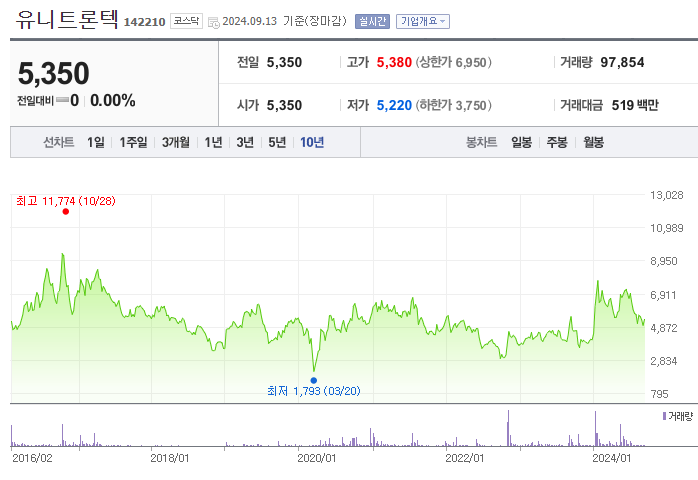
Task: Click the company name 유니트론텍
Action: coord(67,19)
